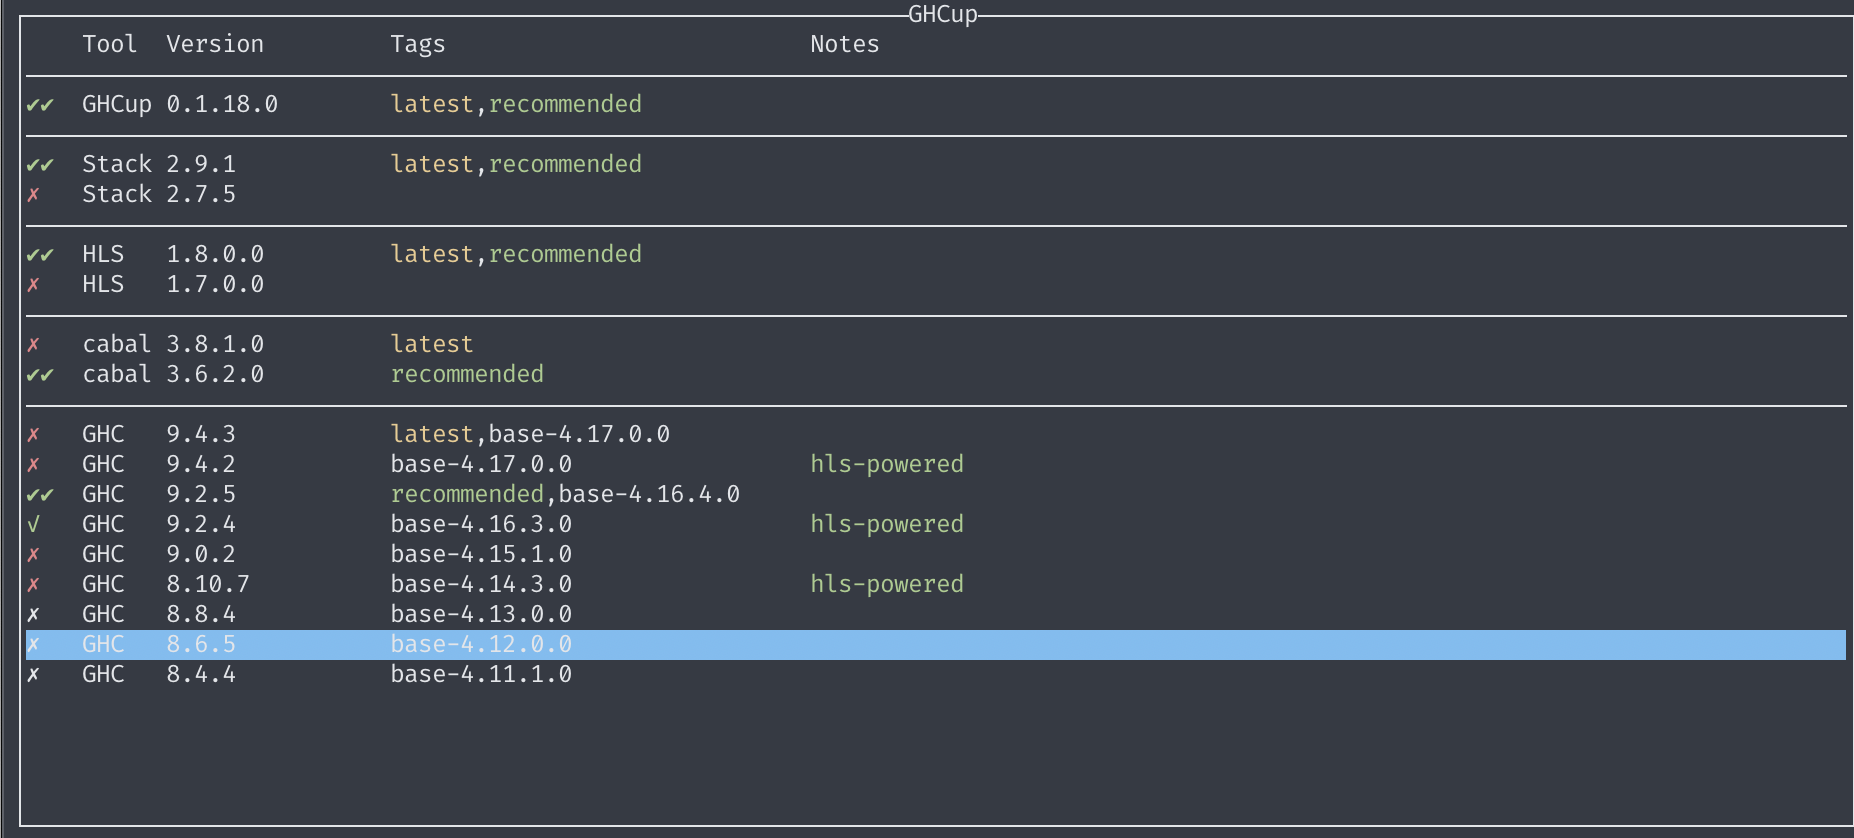Click the latest tag on cabal 3.8.1.0
The height and width of the screenshot is (838, 1854).
[432, 344]
